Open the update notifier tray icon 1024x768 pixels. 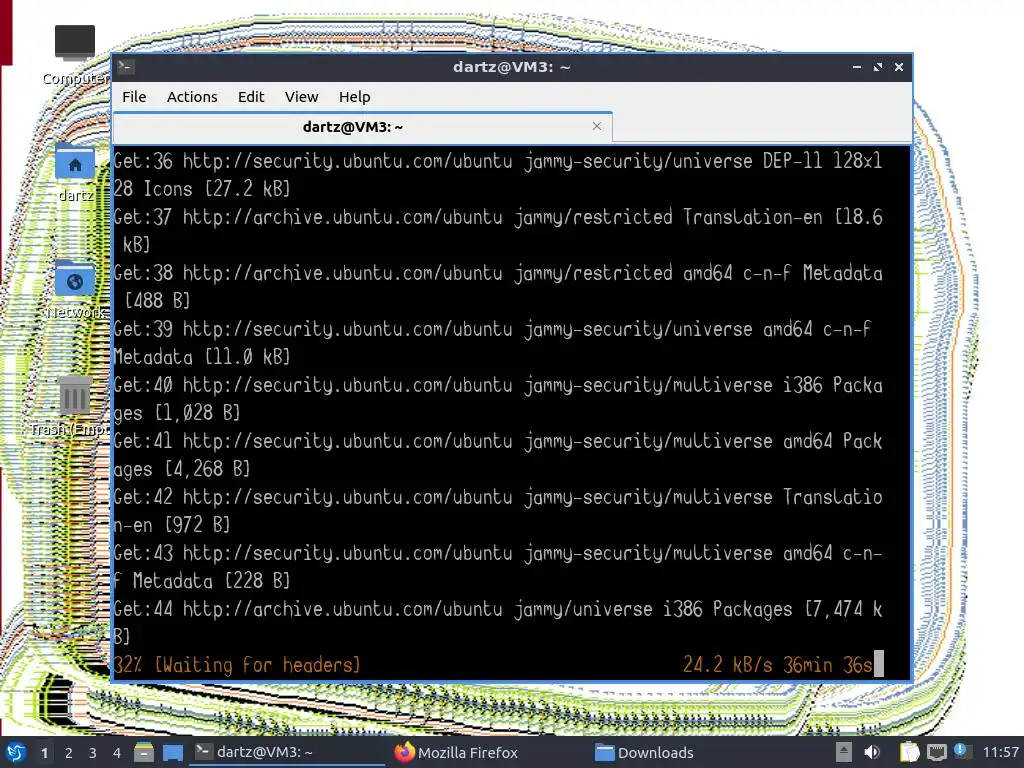coord(961,751)
